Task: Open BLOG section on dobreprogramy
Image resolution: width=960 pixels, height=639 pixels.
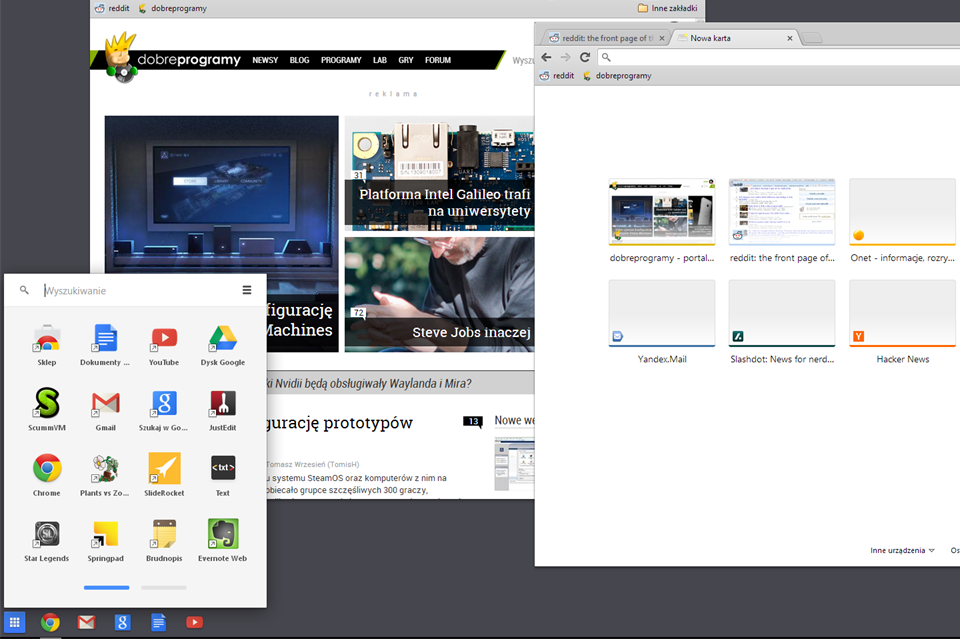Action: [x=299, y=60]
